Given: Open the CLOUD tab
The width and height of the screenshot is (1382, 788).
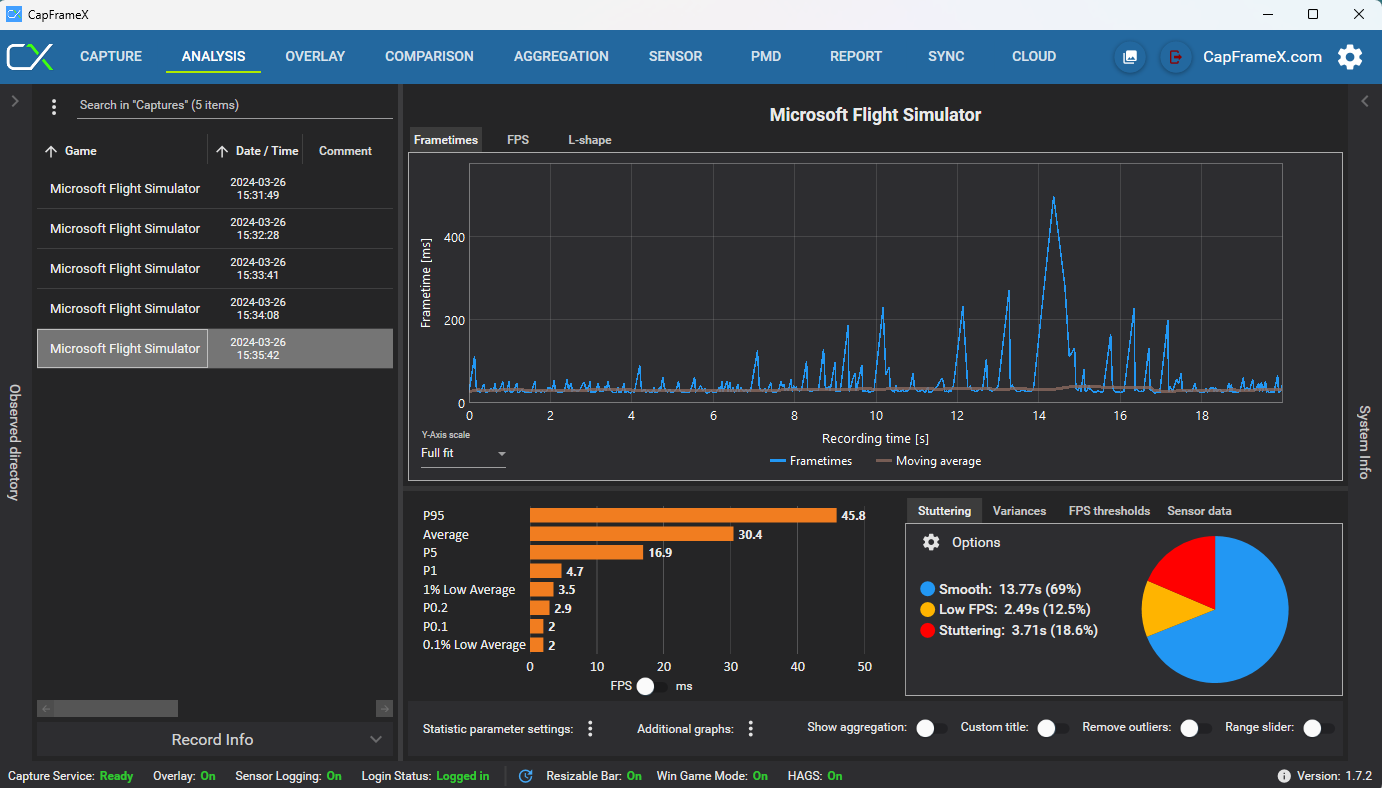Looking at the screenshot, I should click(x=1034, y=57).
